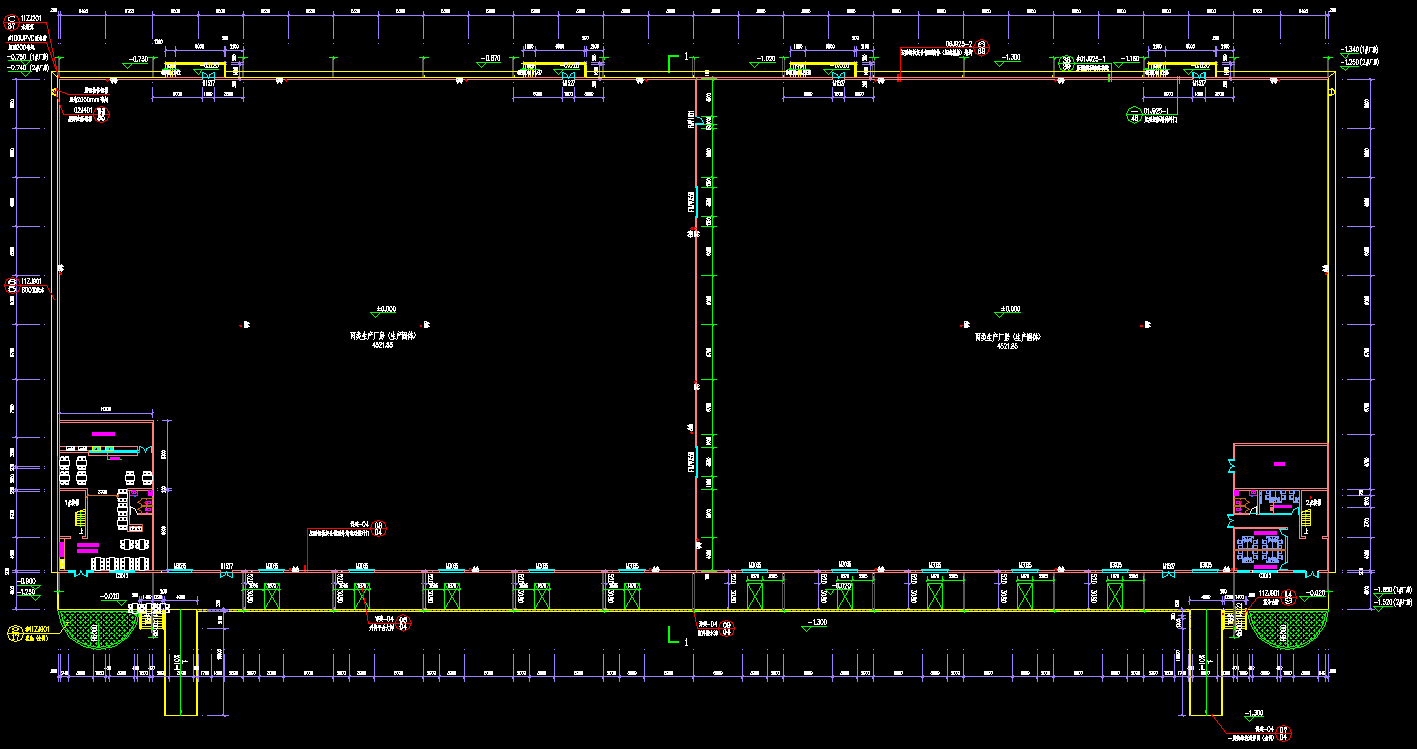Click the red 06J925-2 callout circle at top
1417x749 pixels.
(982, 47)
